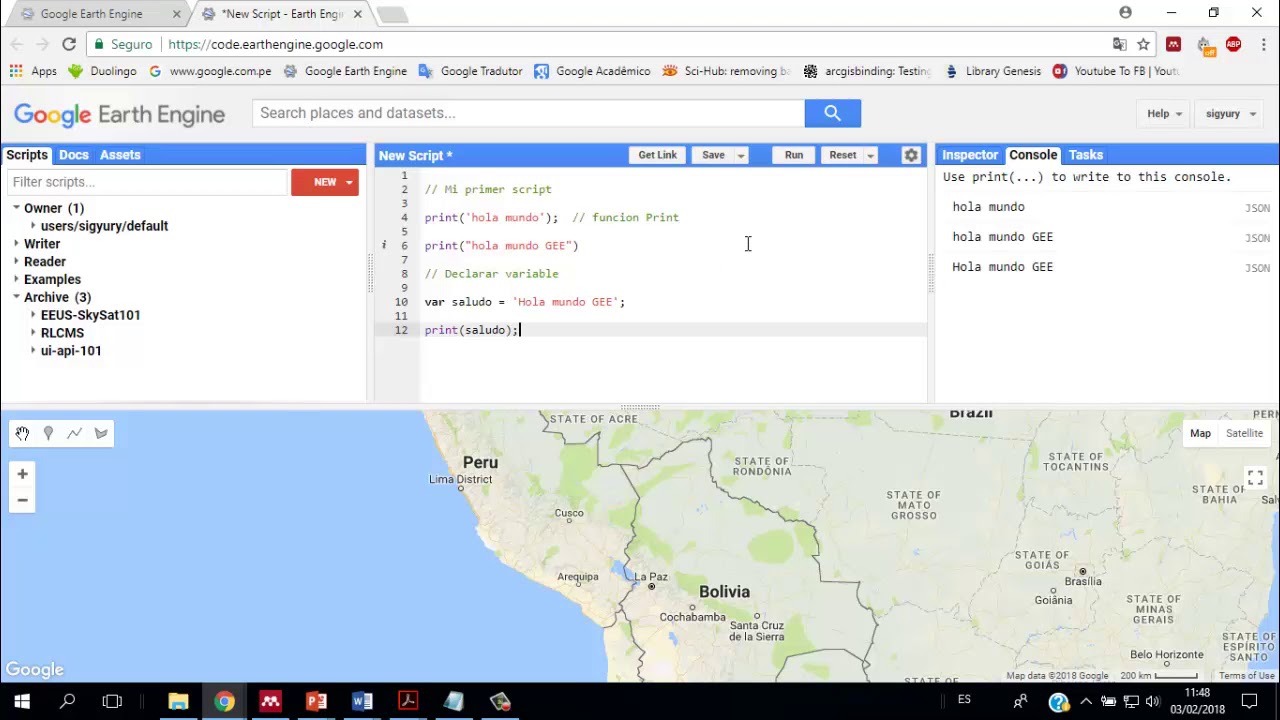
Task: Click the Chrome address bar URL
Action: [x=275, y=44]
